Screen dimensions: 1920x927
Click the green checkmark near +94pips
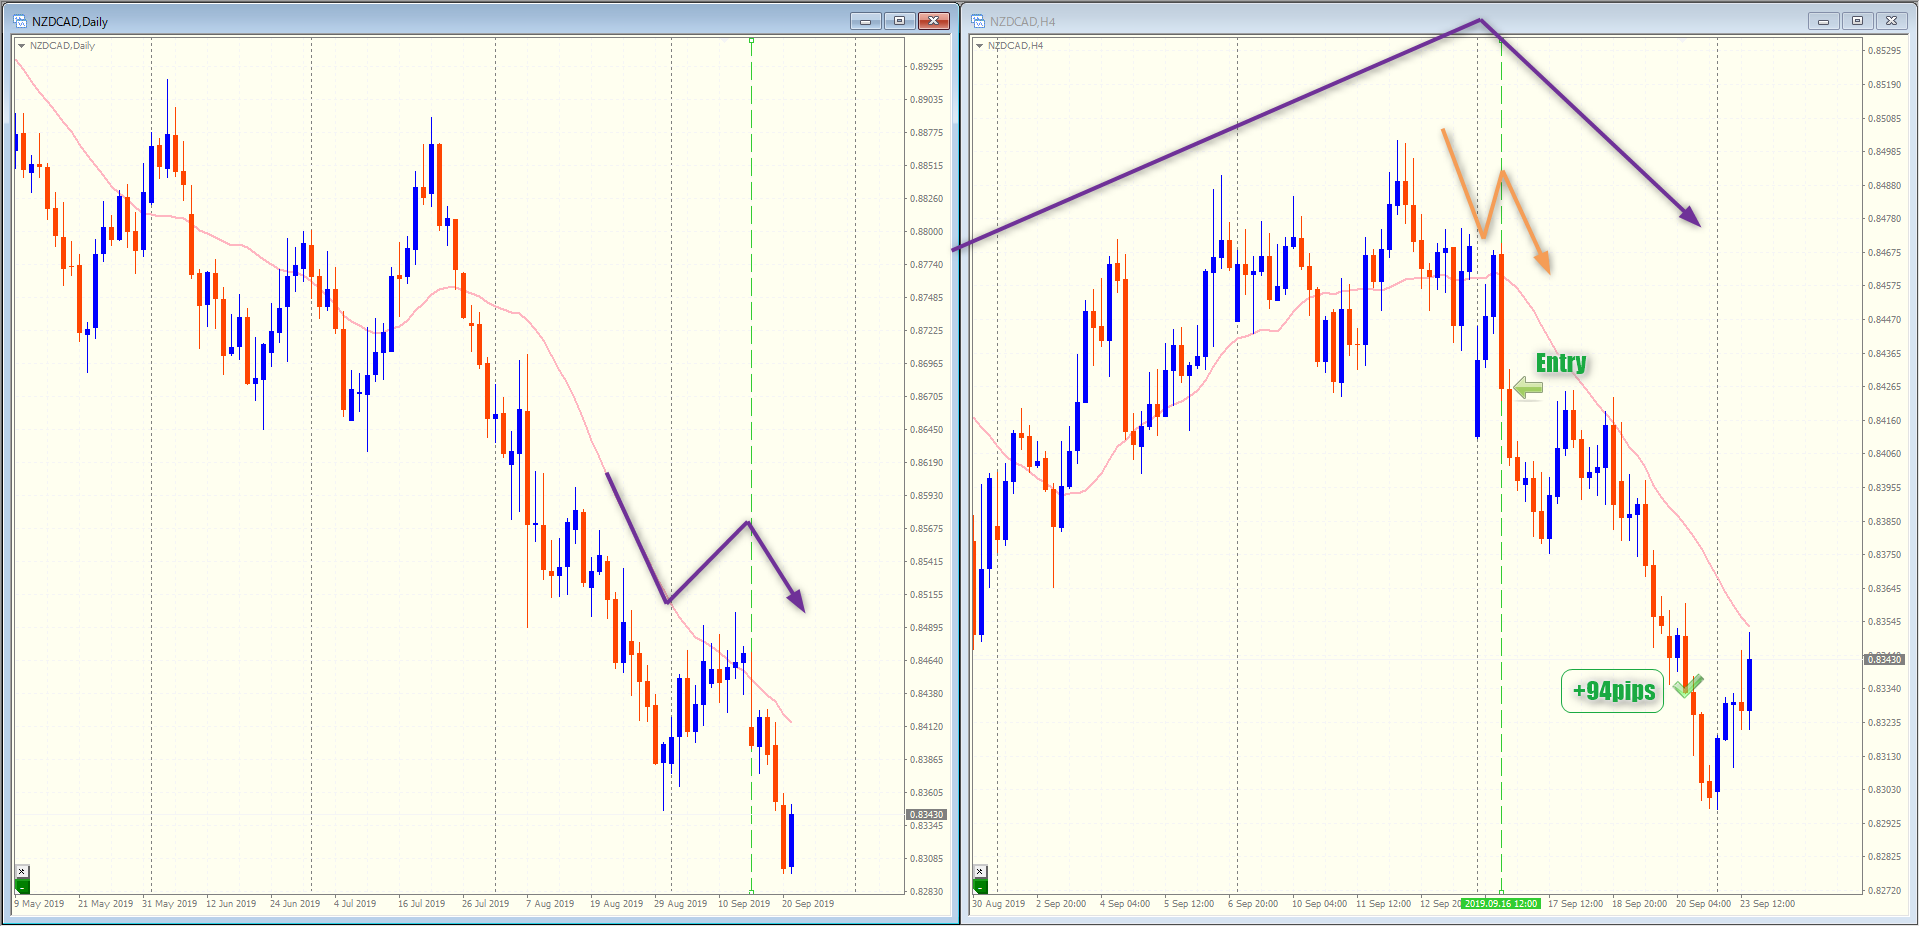click(x=1687, y=686)
